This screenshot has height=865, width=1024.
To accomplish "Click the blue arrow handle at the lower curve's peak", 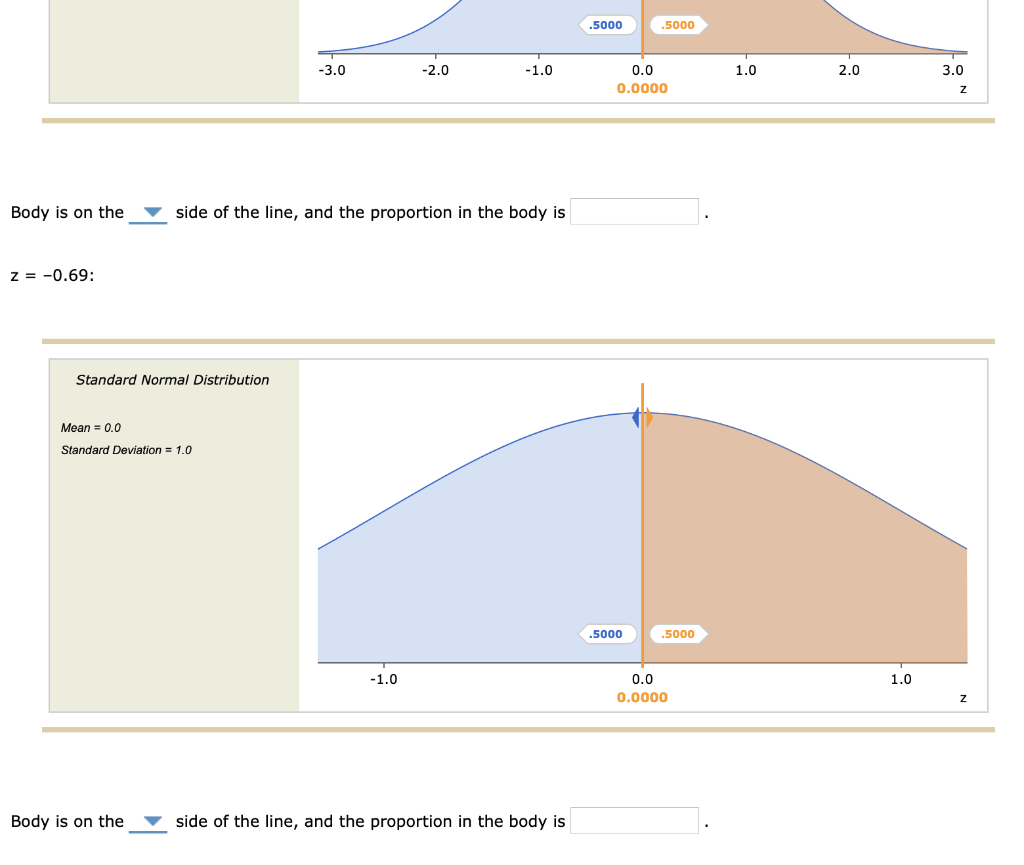I will [x=636, y=417].
